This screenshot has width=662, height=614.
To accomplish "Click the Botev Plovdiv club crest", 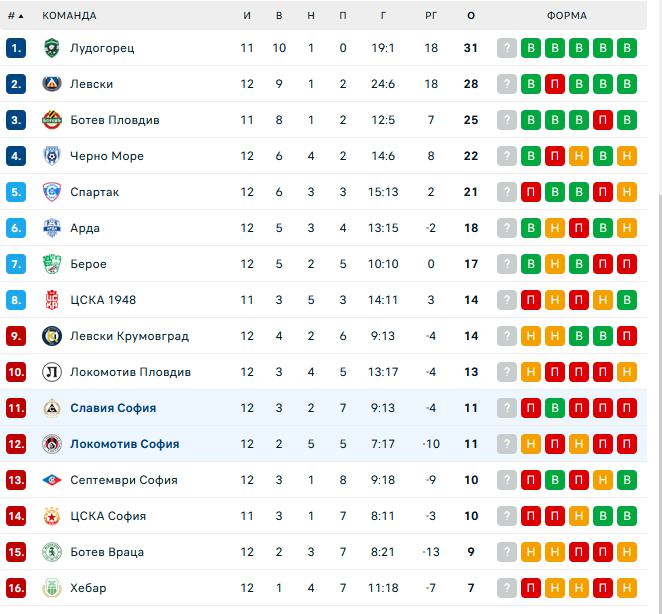I will pyautogui.click(x=52, y=120).
